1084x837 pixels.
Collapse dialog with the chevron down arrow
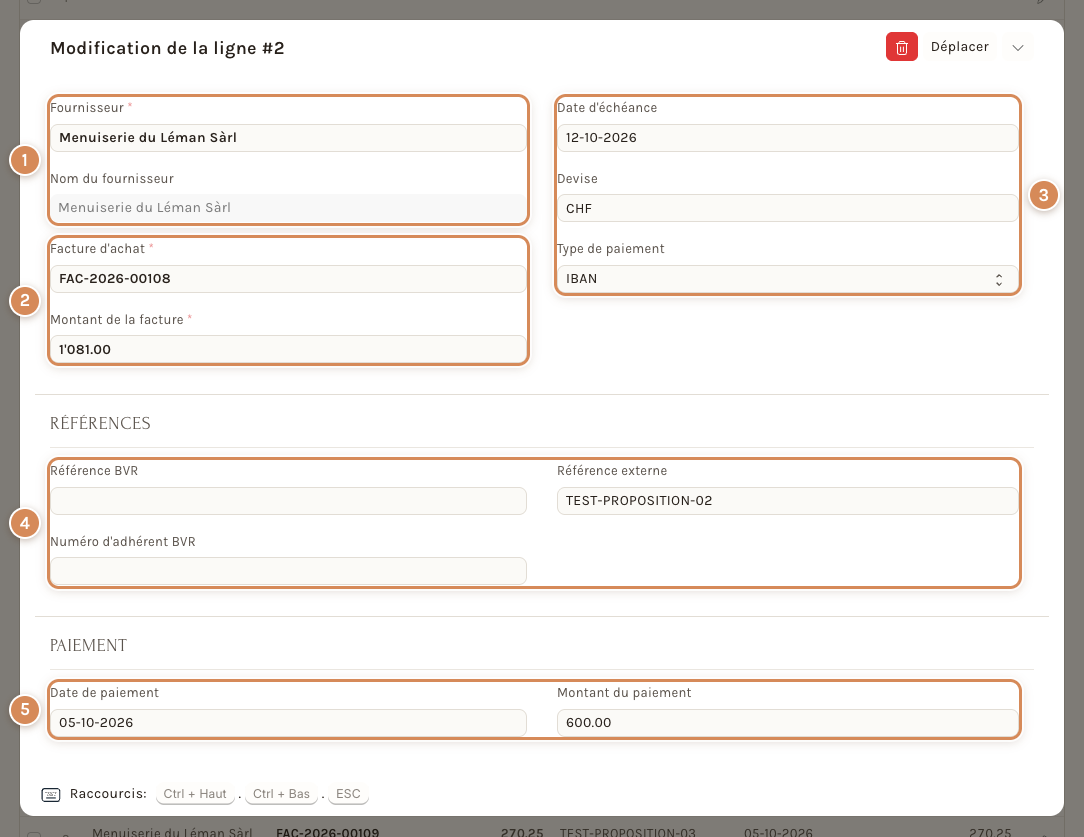click(x=1018, y=47)
